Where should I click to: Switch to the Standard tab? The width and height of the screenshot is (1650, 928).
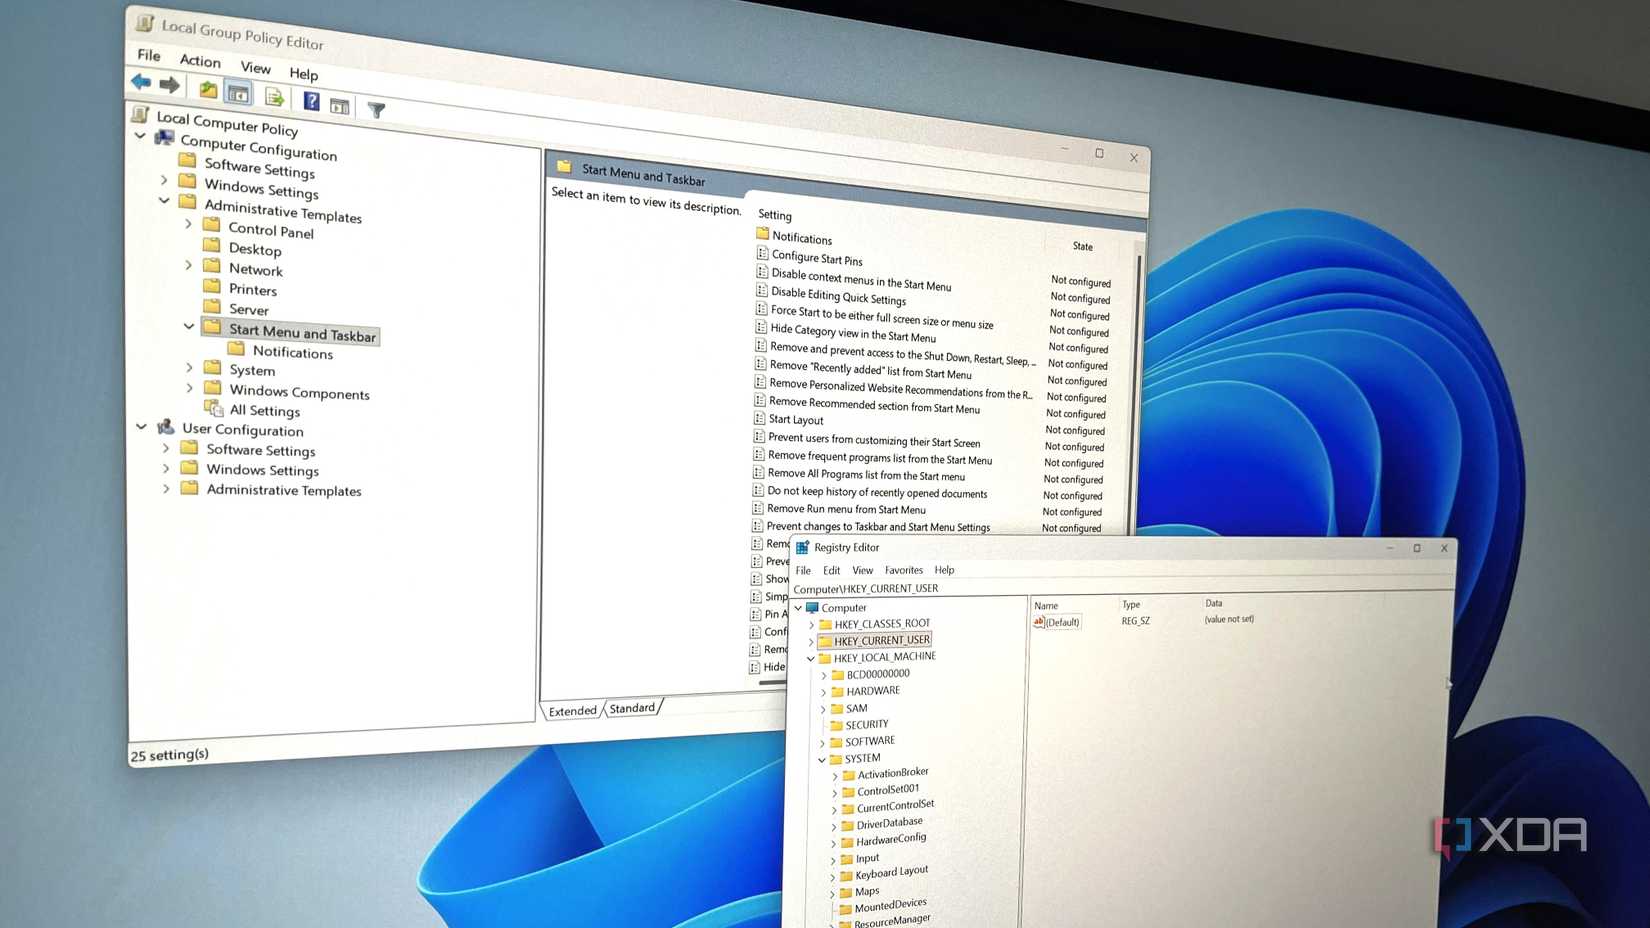[632, 708]
